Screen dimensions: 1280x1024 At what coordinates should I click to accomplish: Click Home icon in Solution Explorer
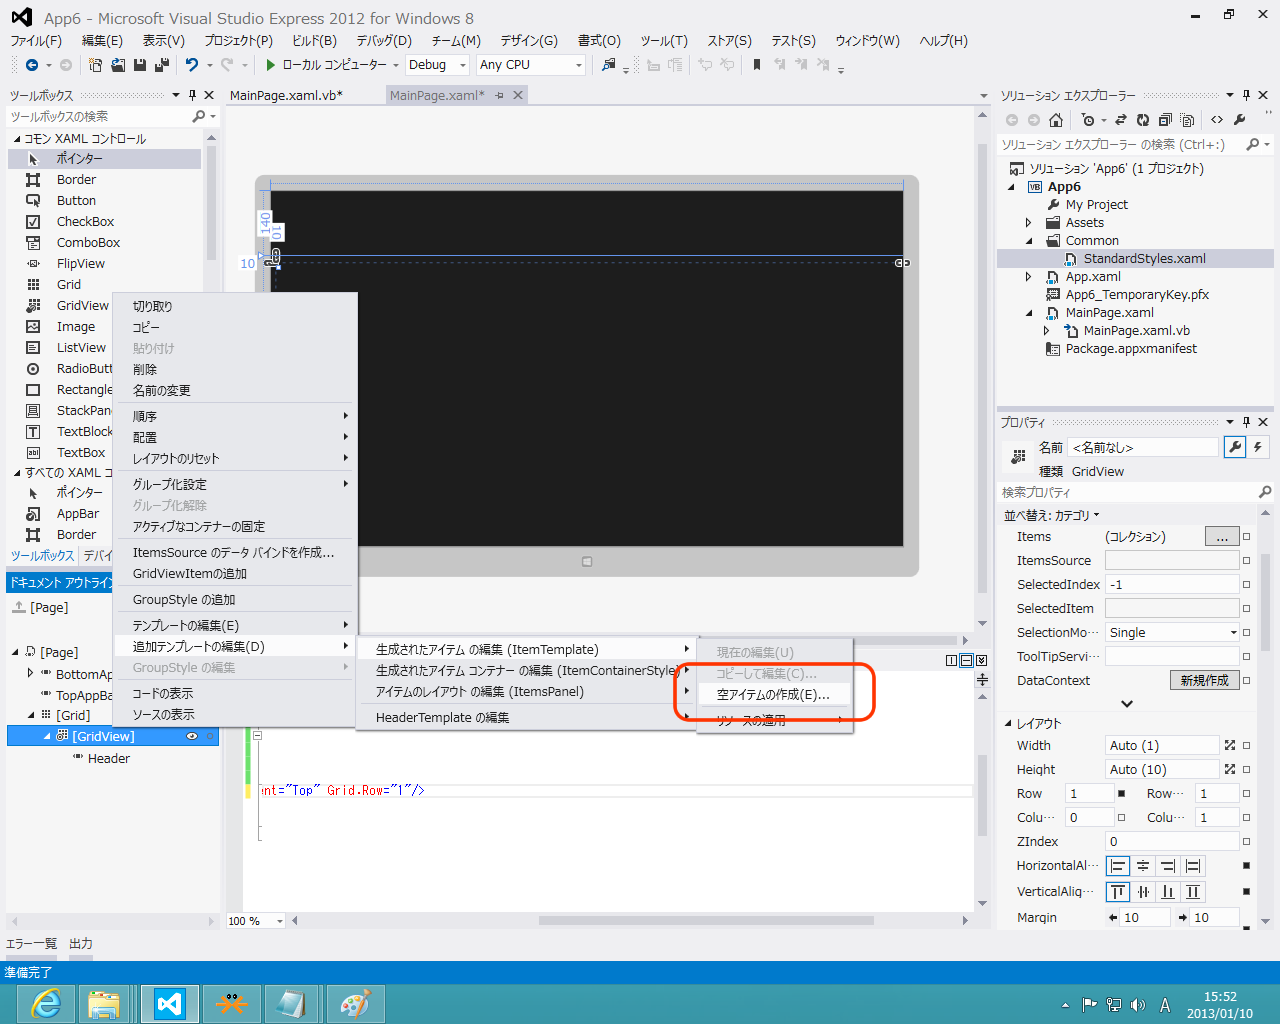click(1056, 120)
